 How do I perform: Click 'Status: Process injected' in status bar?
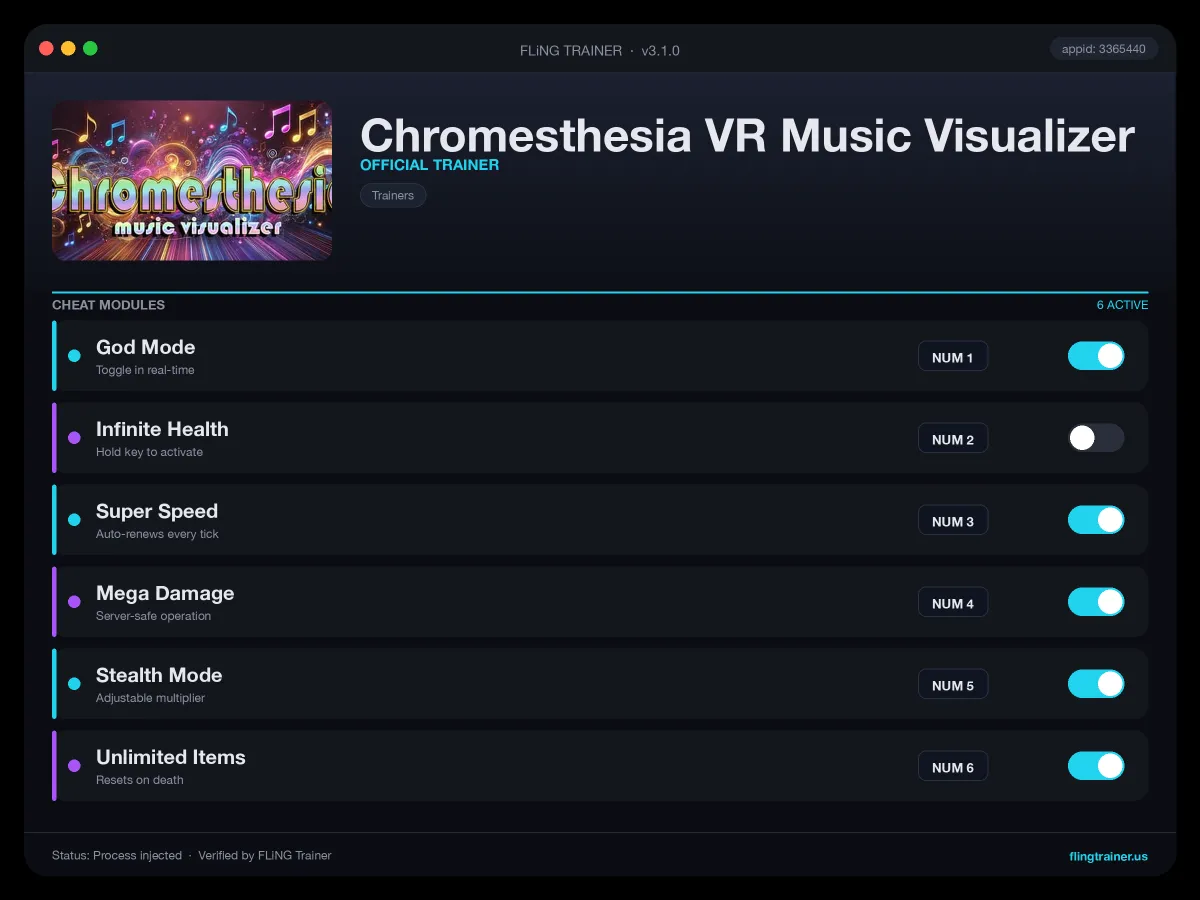pyautogui.click(x=117, y=856)
